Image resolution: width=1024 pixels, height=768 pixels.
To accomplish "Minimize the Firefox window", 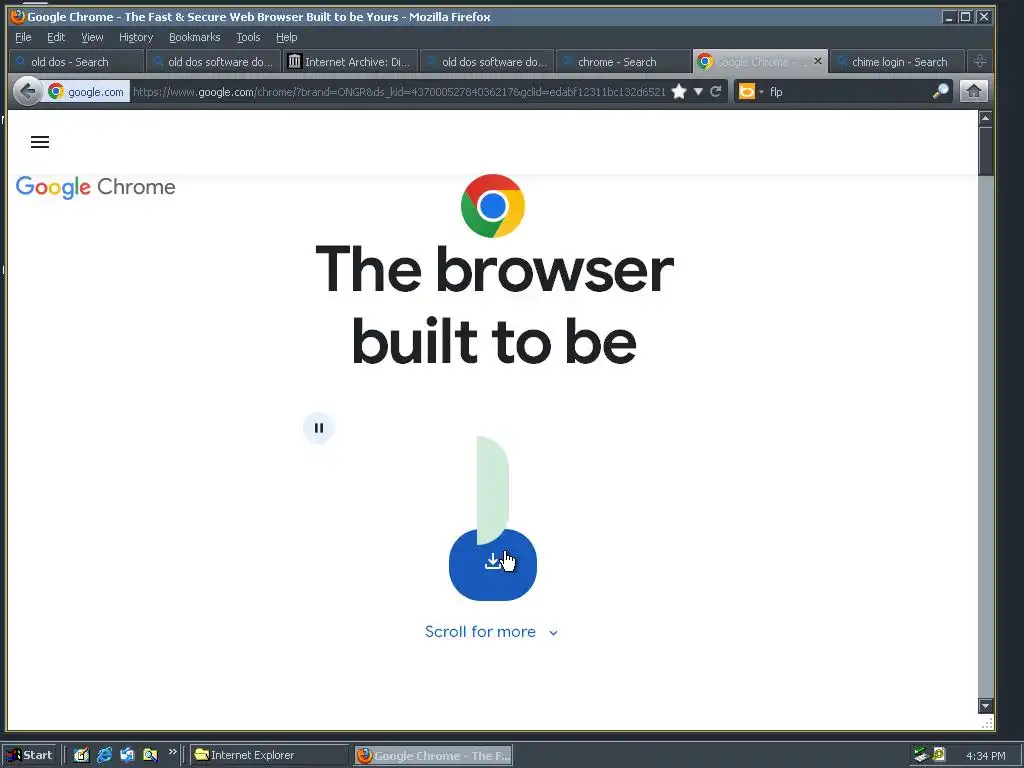I will point(949,16).
